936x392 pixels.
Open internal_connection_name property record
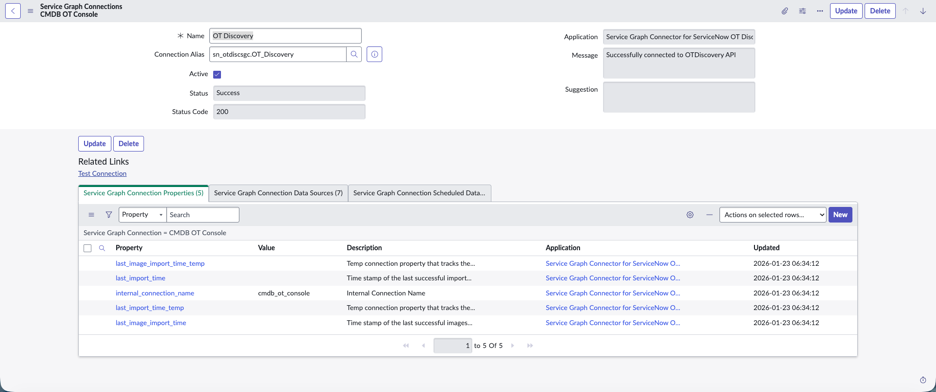(x=155, y=293)
